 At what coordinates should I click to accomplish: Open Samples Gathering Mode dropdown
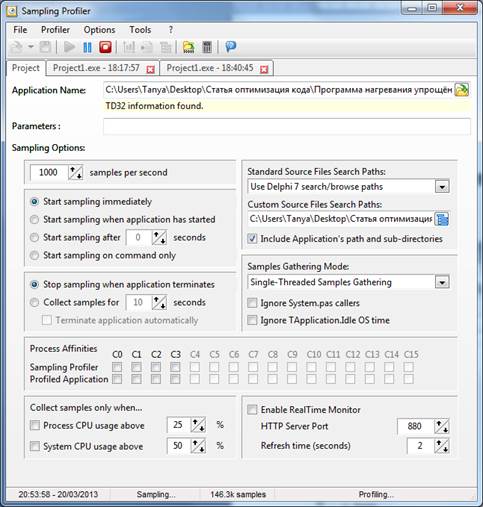442,282
